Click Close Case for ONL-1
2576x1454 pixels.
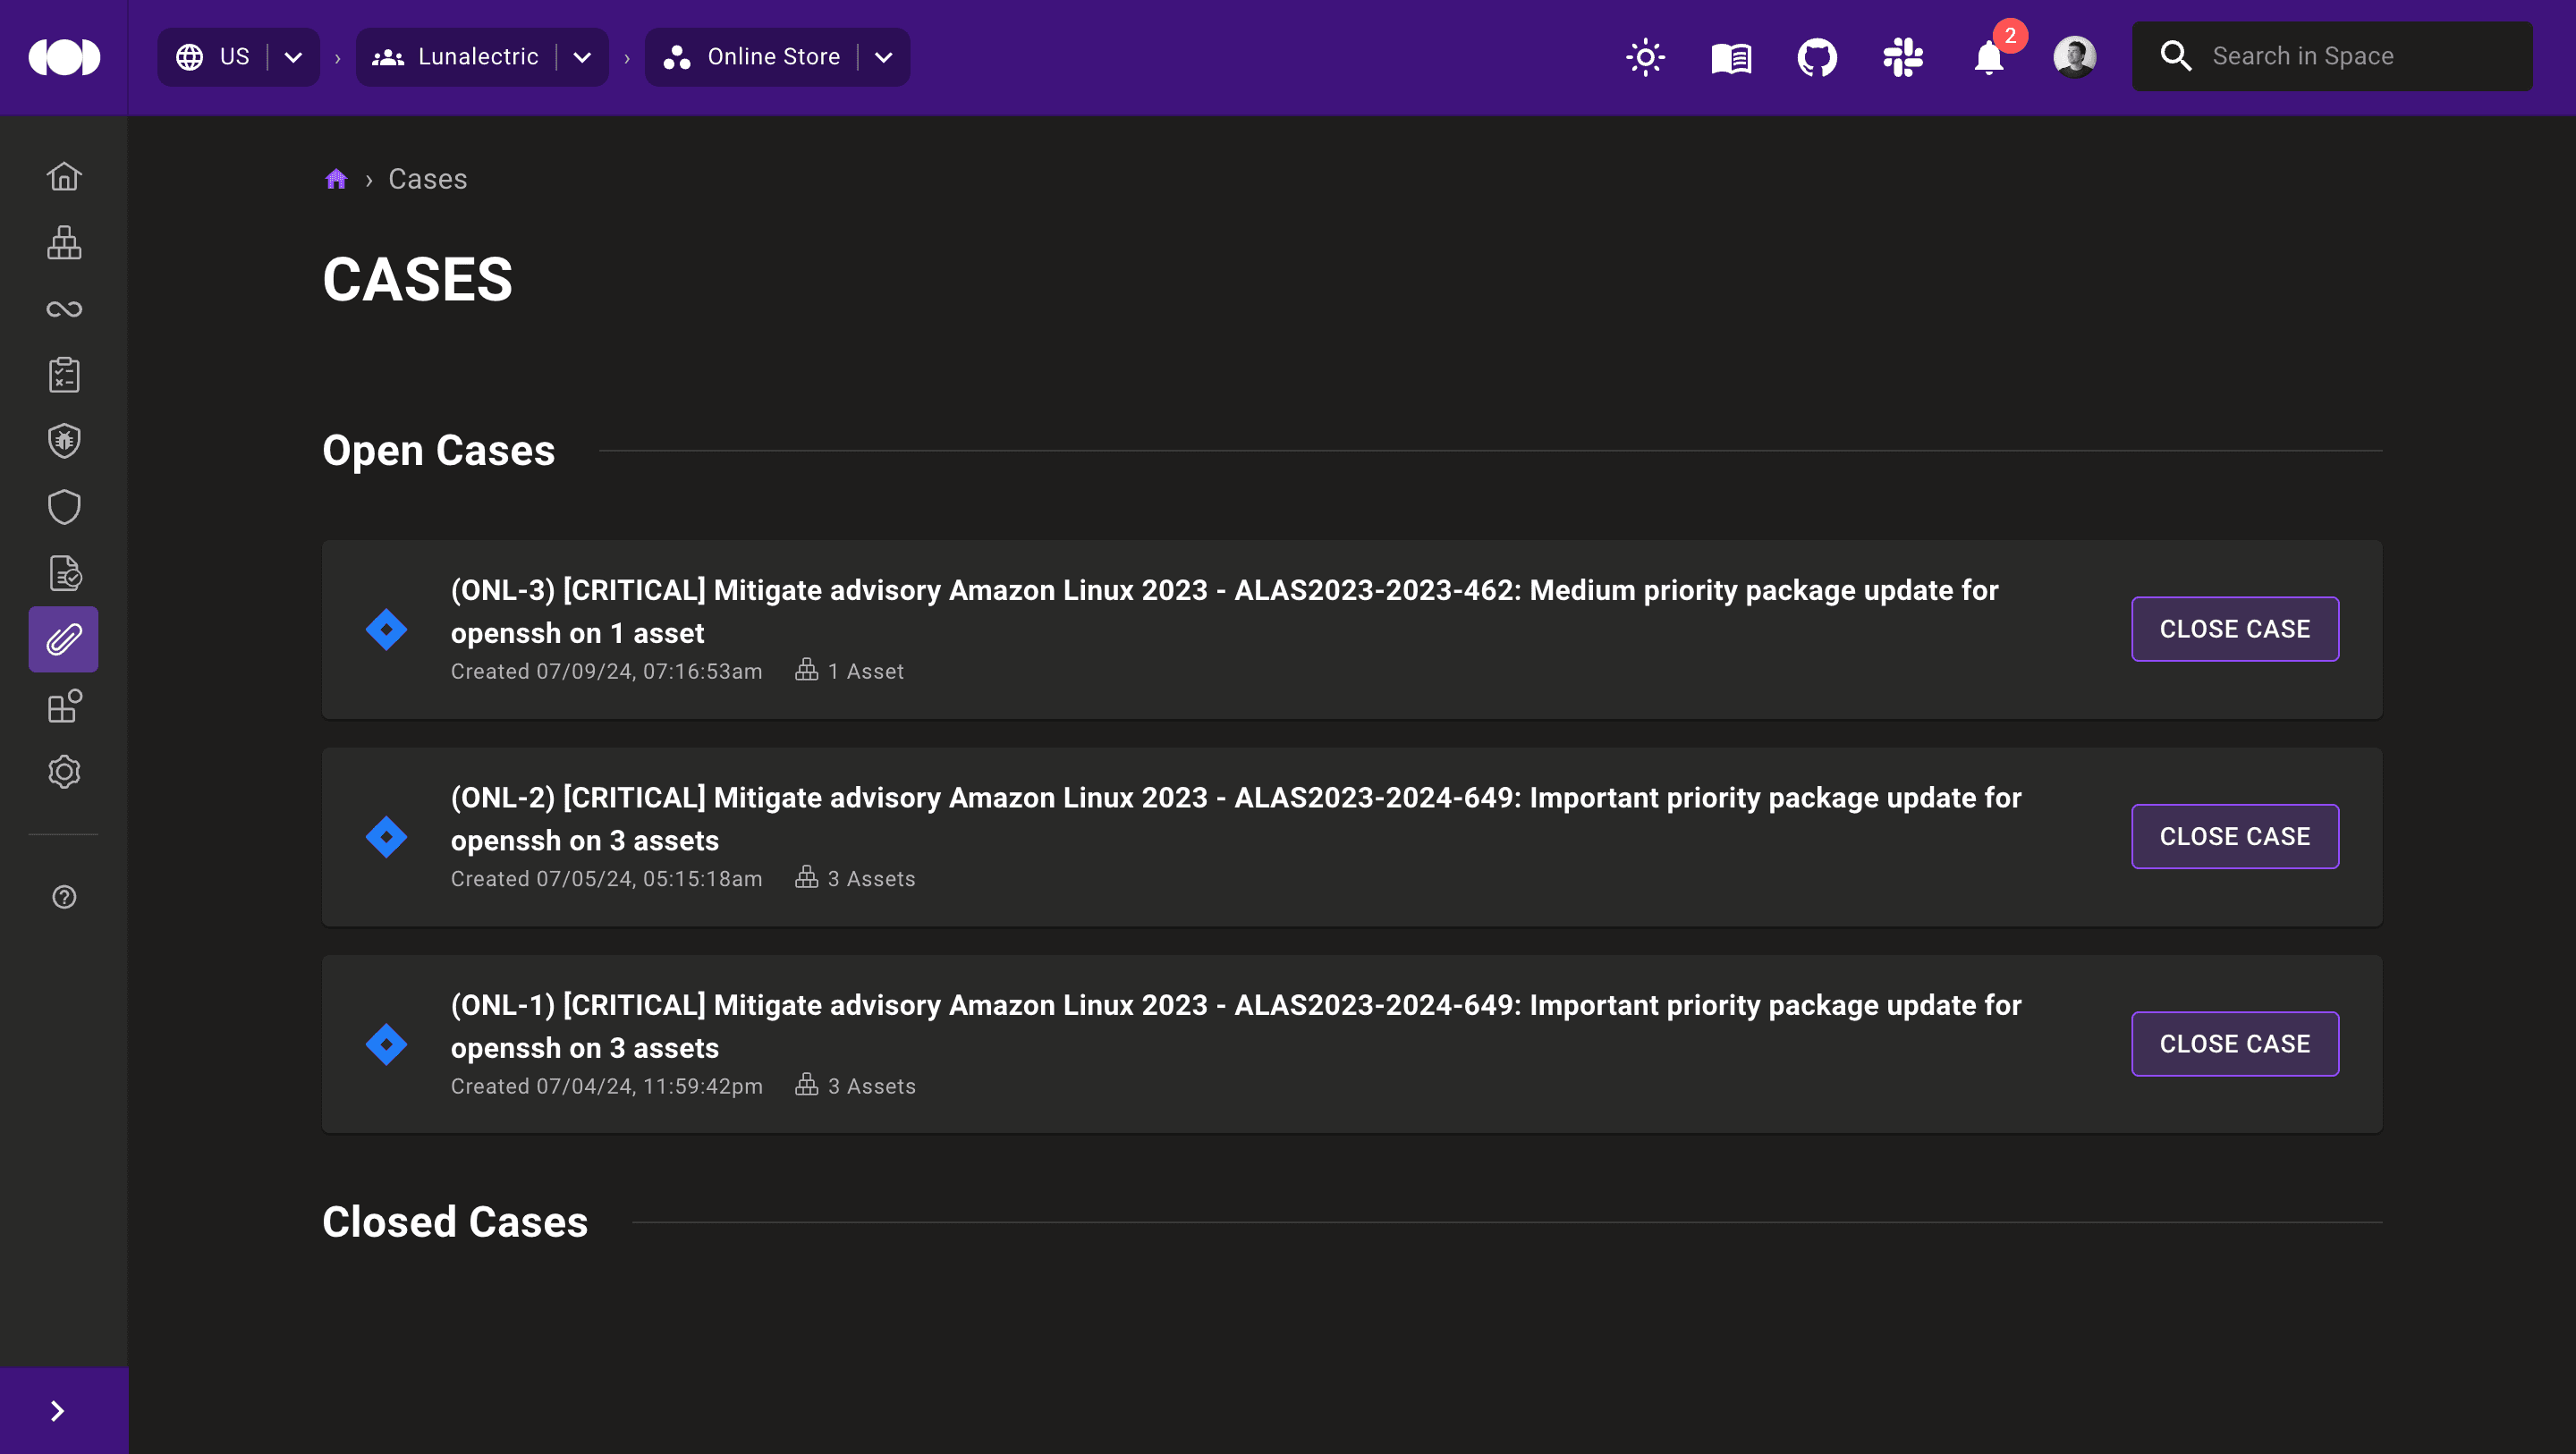(2234, 1044)
